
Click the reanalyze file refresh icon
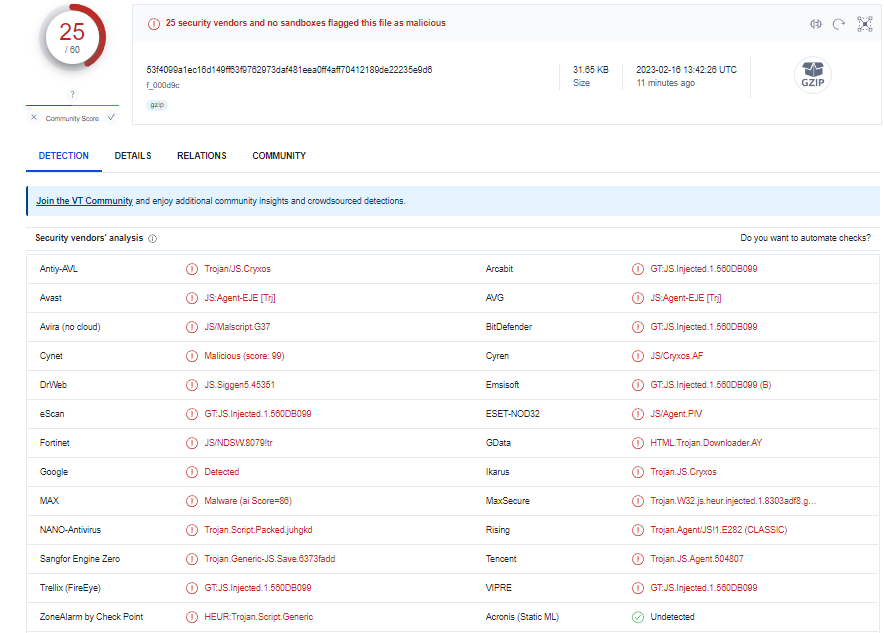pos(839,23)
